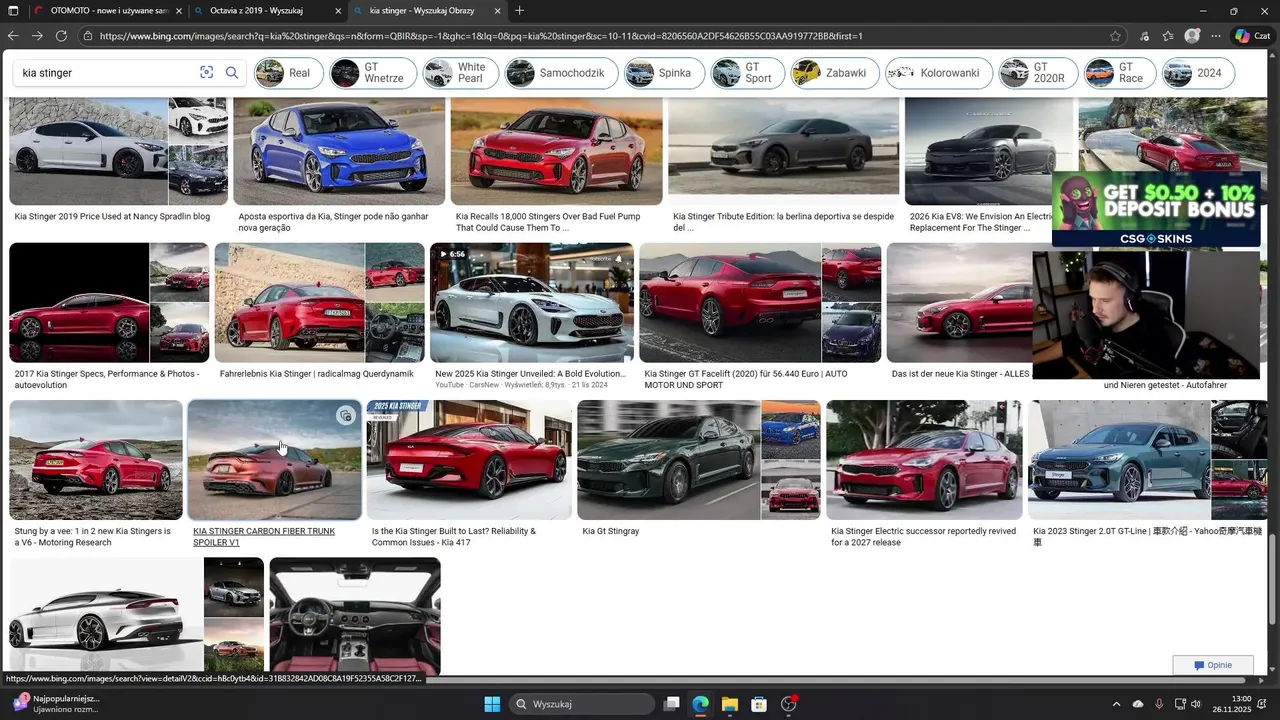Open Microsoft Store from the taskbar
Viewport: 1280px width, 720px height.
point(759,704)
